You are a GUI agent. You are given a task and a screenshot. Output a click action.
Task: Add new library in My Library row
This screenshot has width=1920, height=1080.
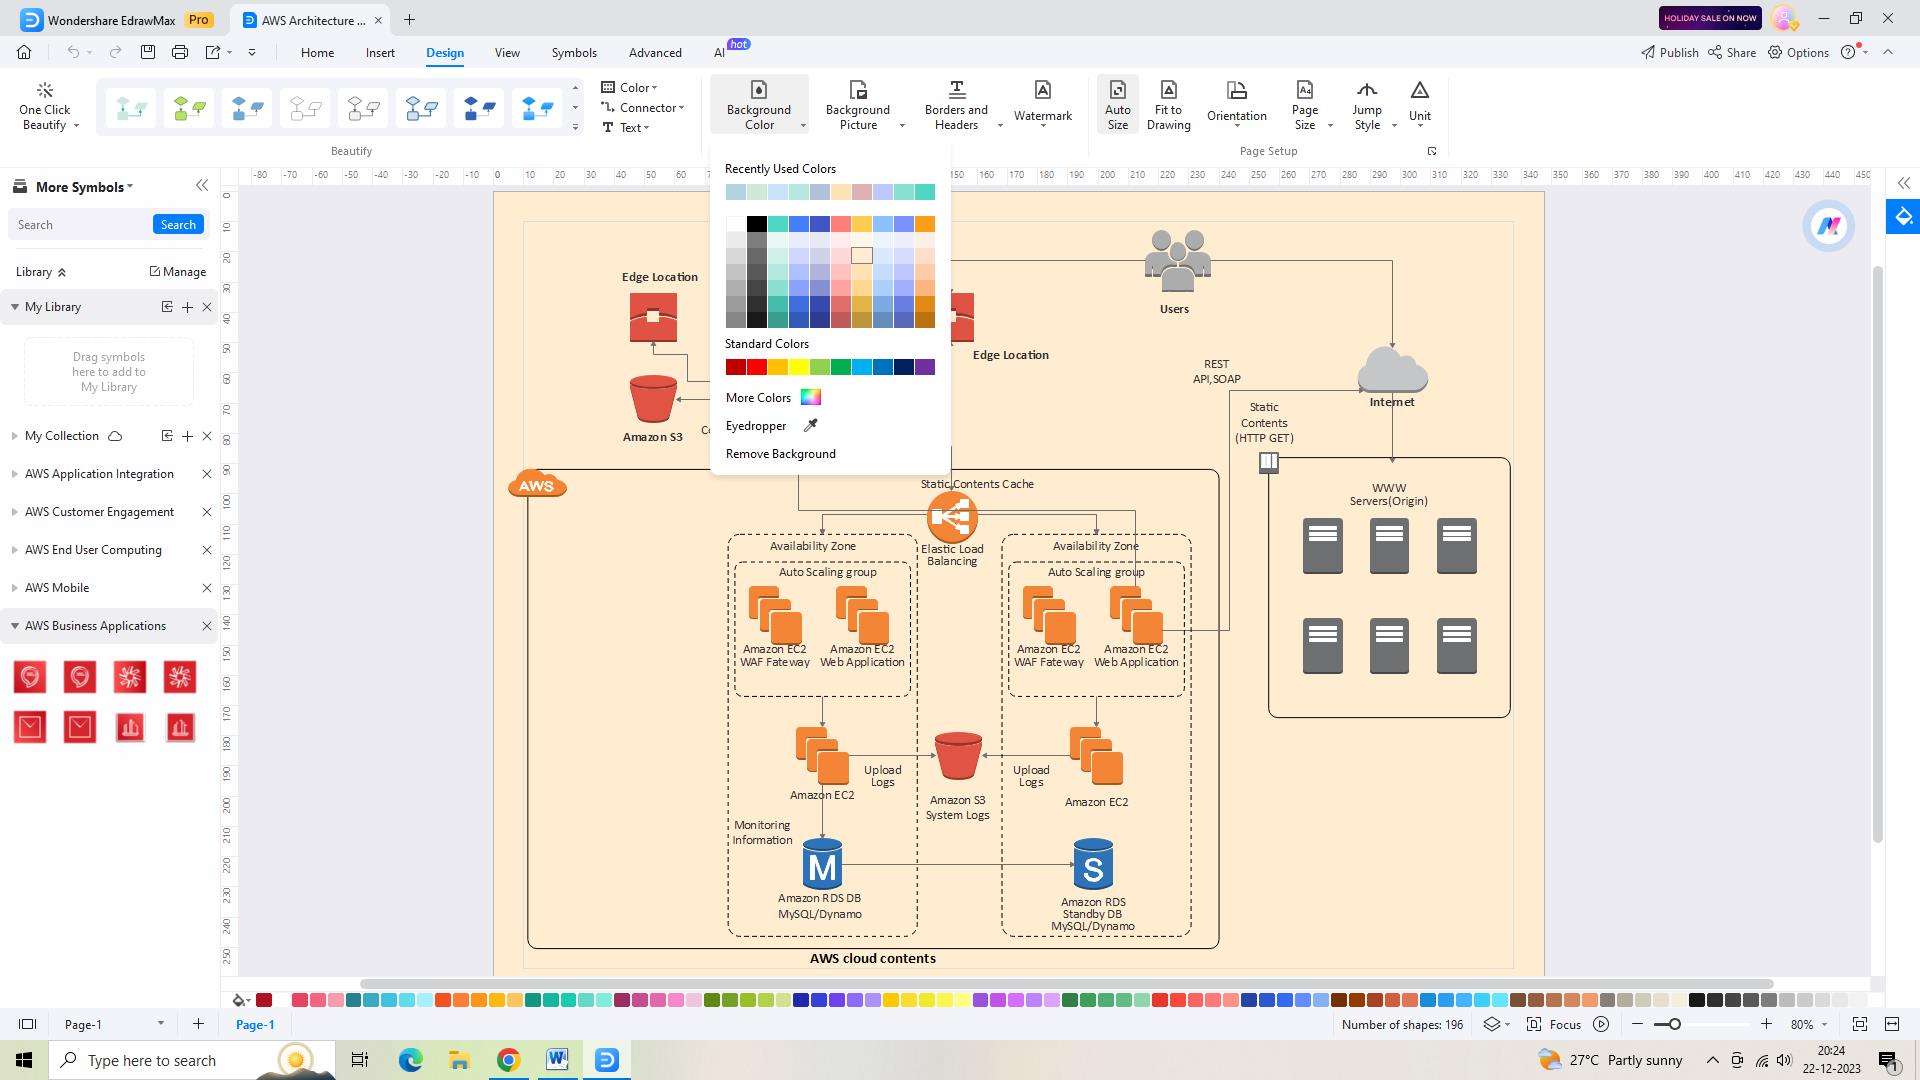[187, 307]
